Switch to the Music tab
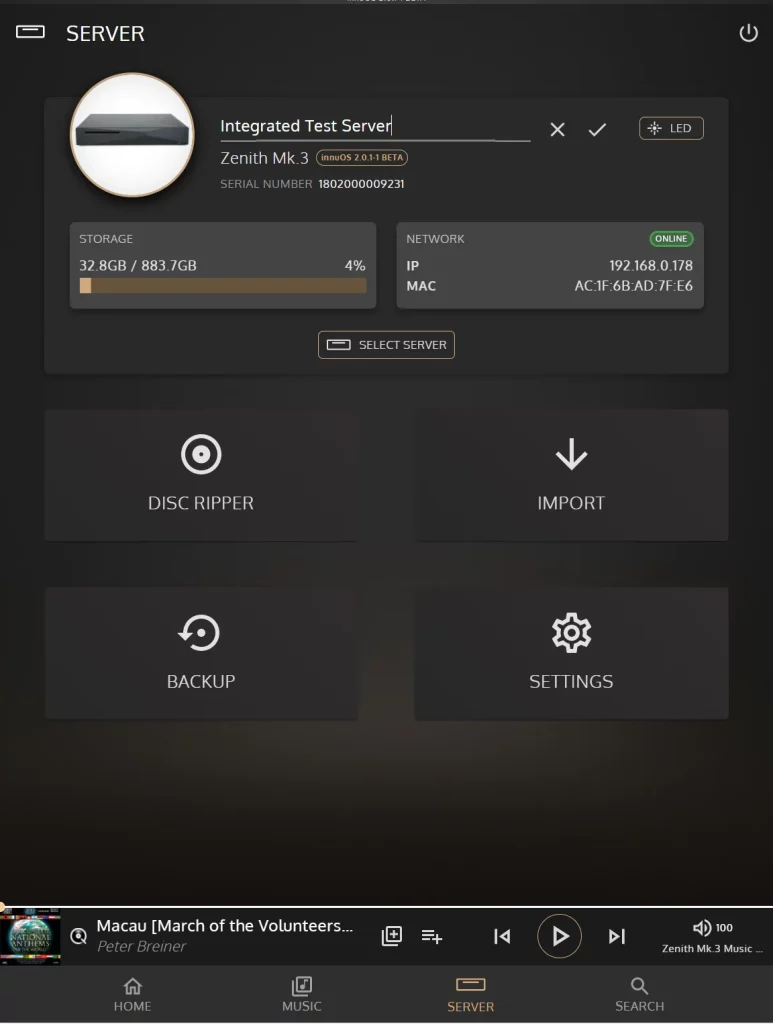 click(x=302, y=995)
